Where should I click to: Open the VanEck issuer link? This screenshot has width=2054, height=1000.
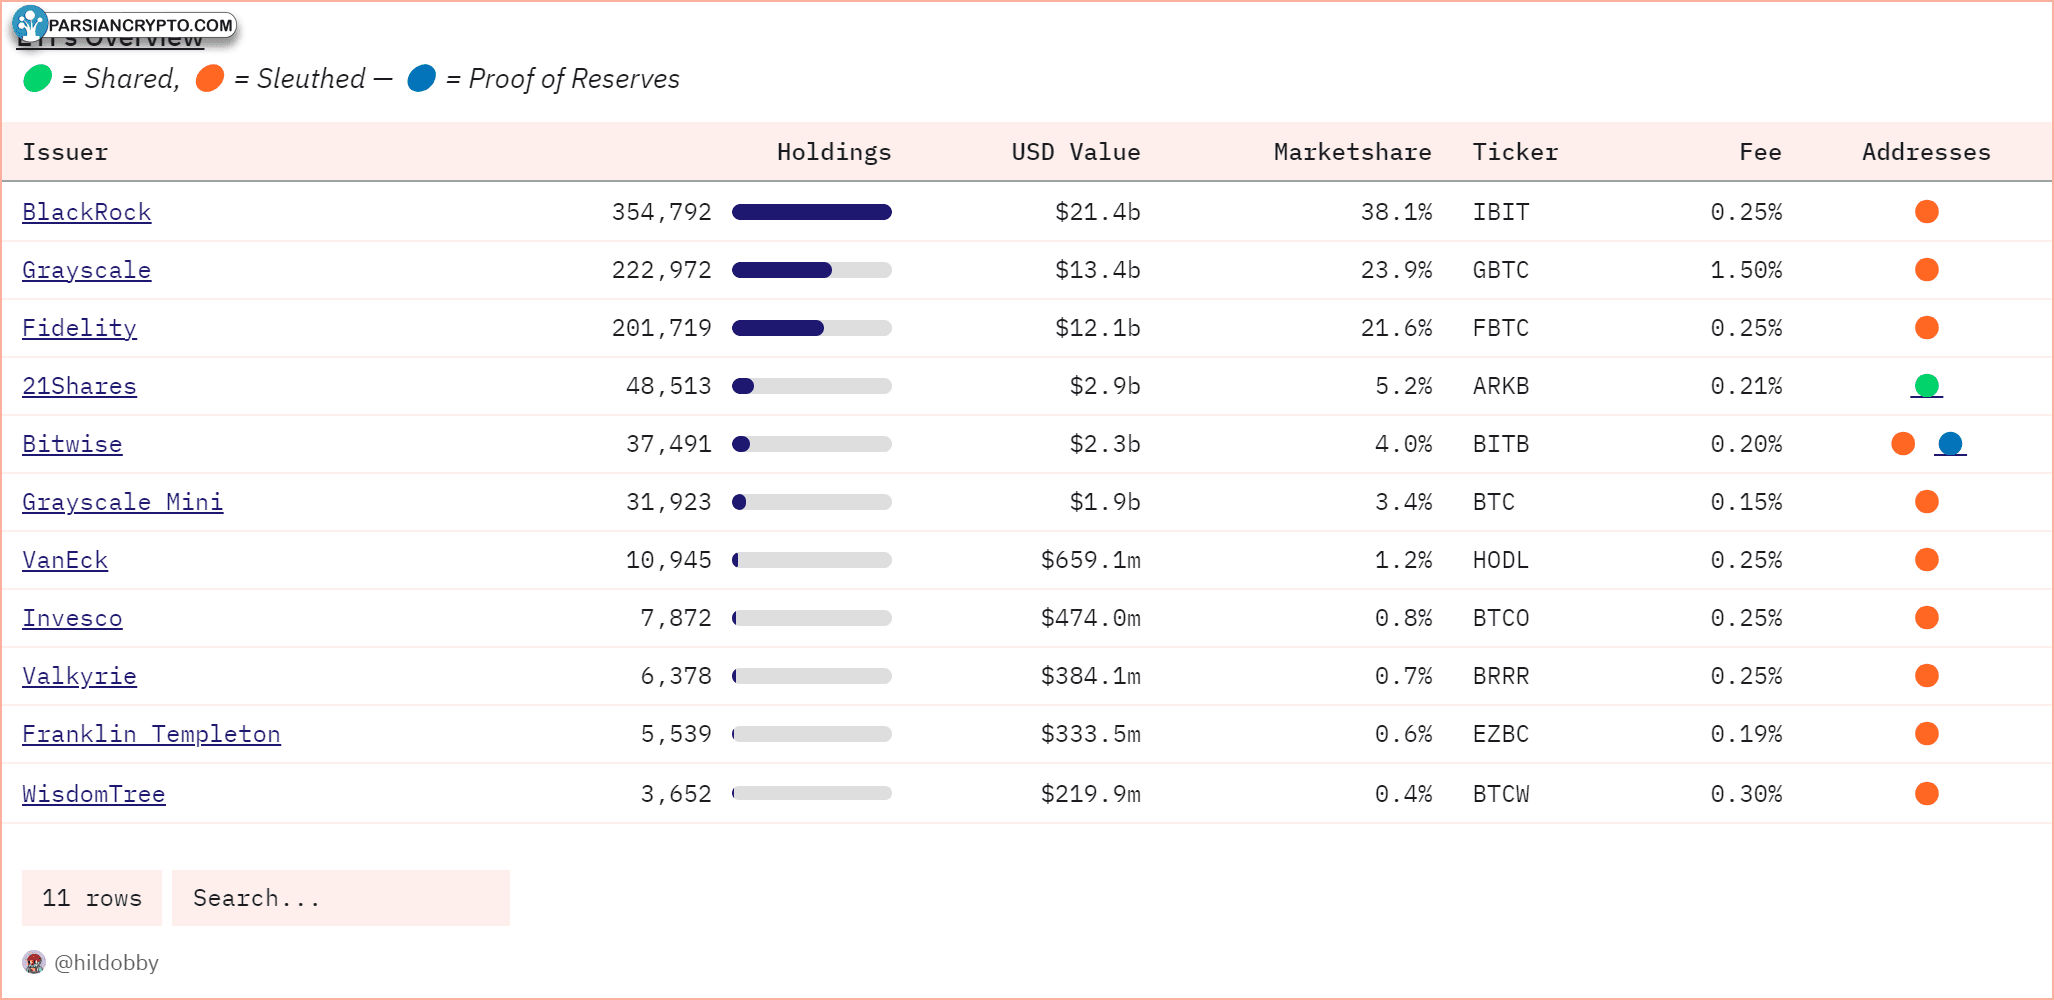(65, 560)
